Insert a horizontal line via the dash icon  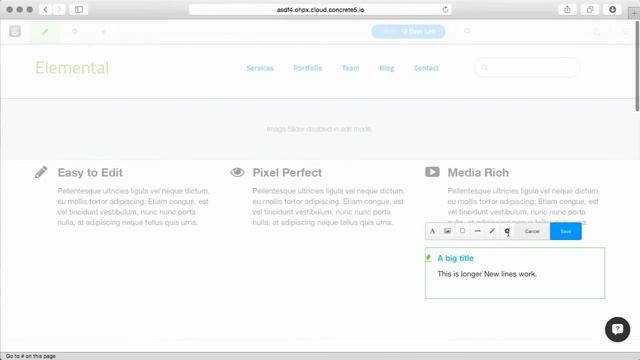point(478,231)
